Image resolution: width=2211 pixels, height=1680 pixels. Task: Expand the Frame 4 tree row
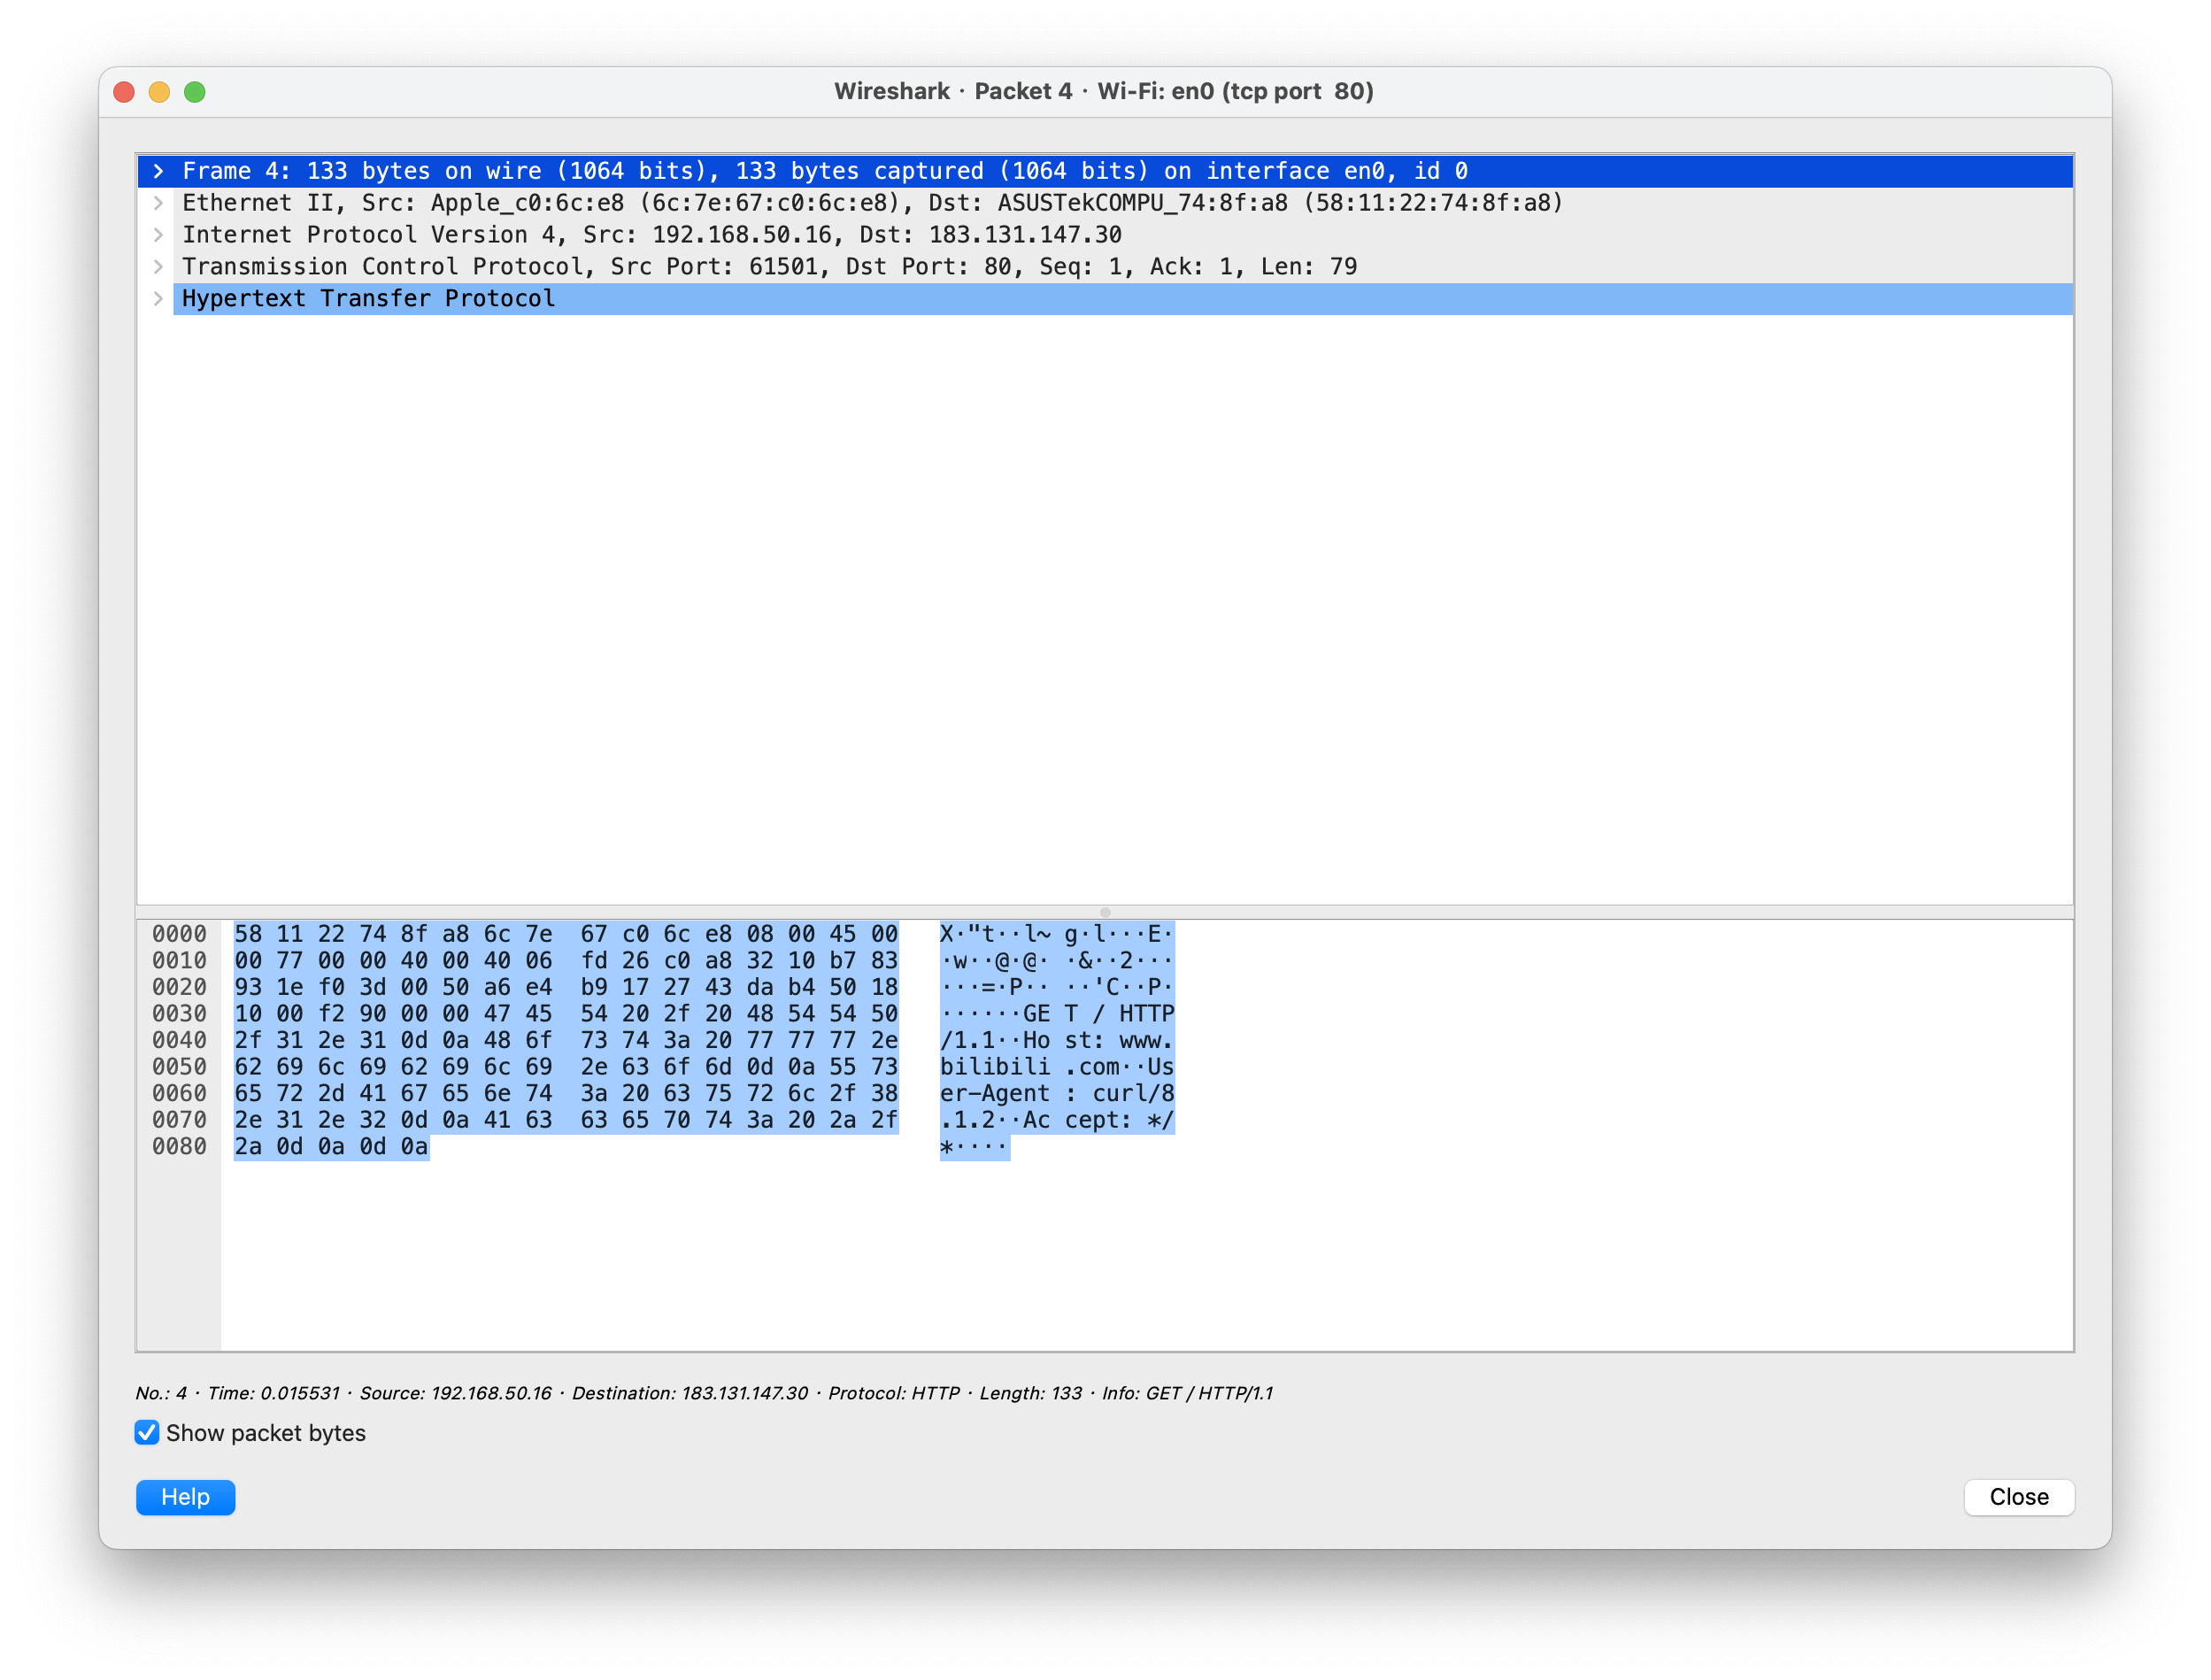(158, 171)
